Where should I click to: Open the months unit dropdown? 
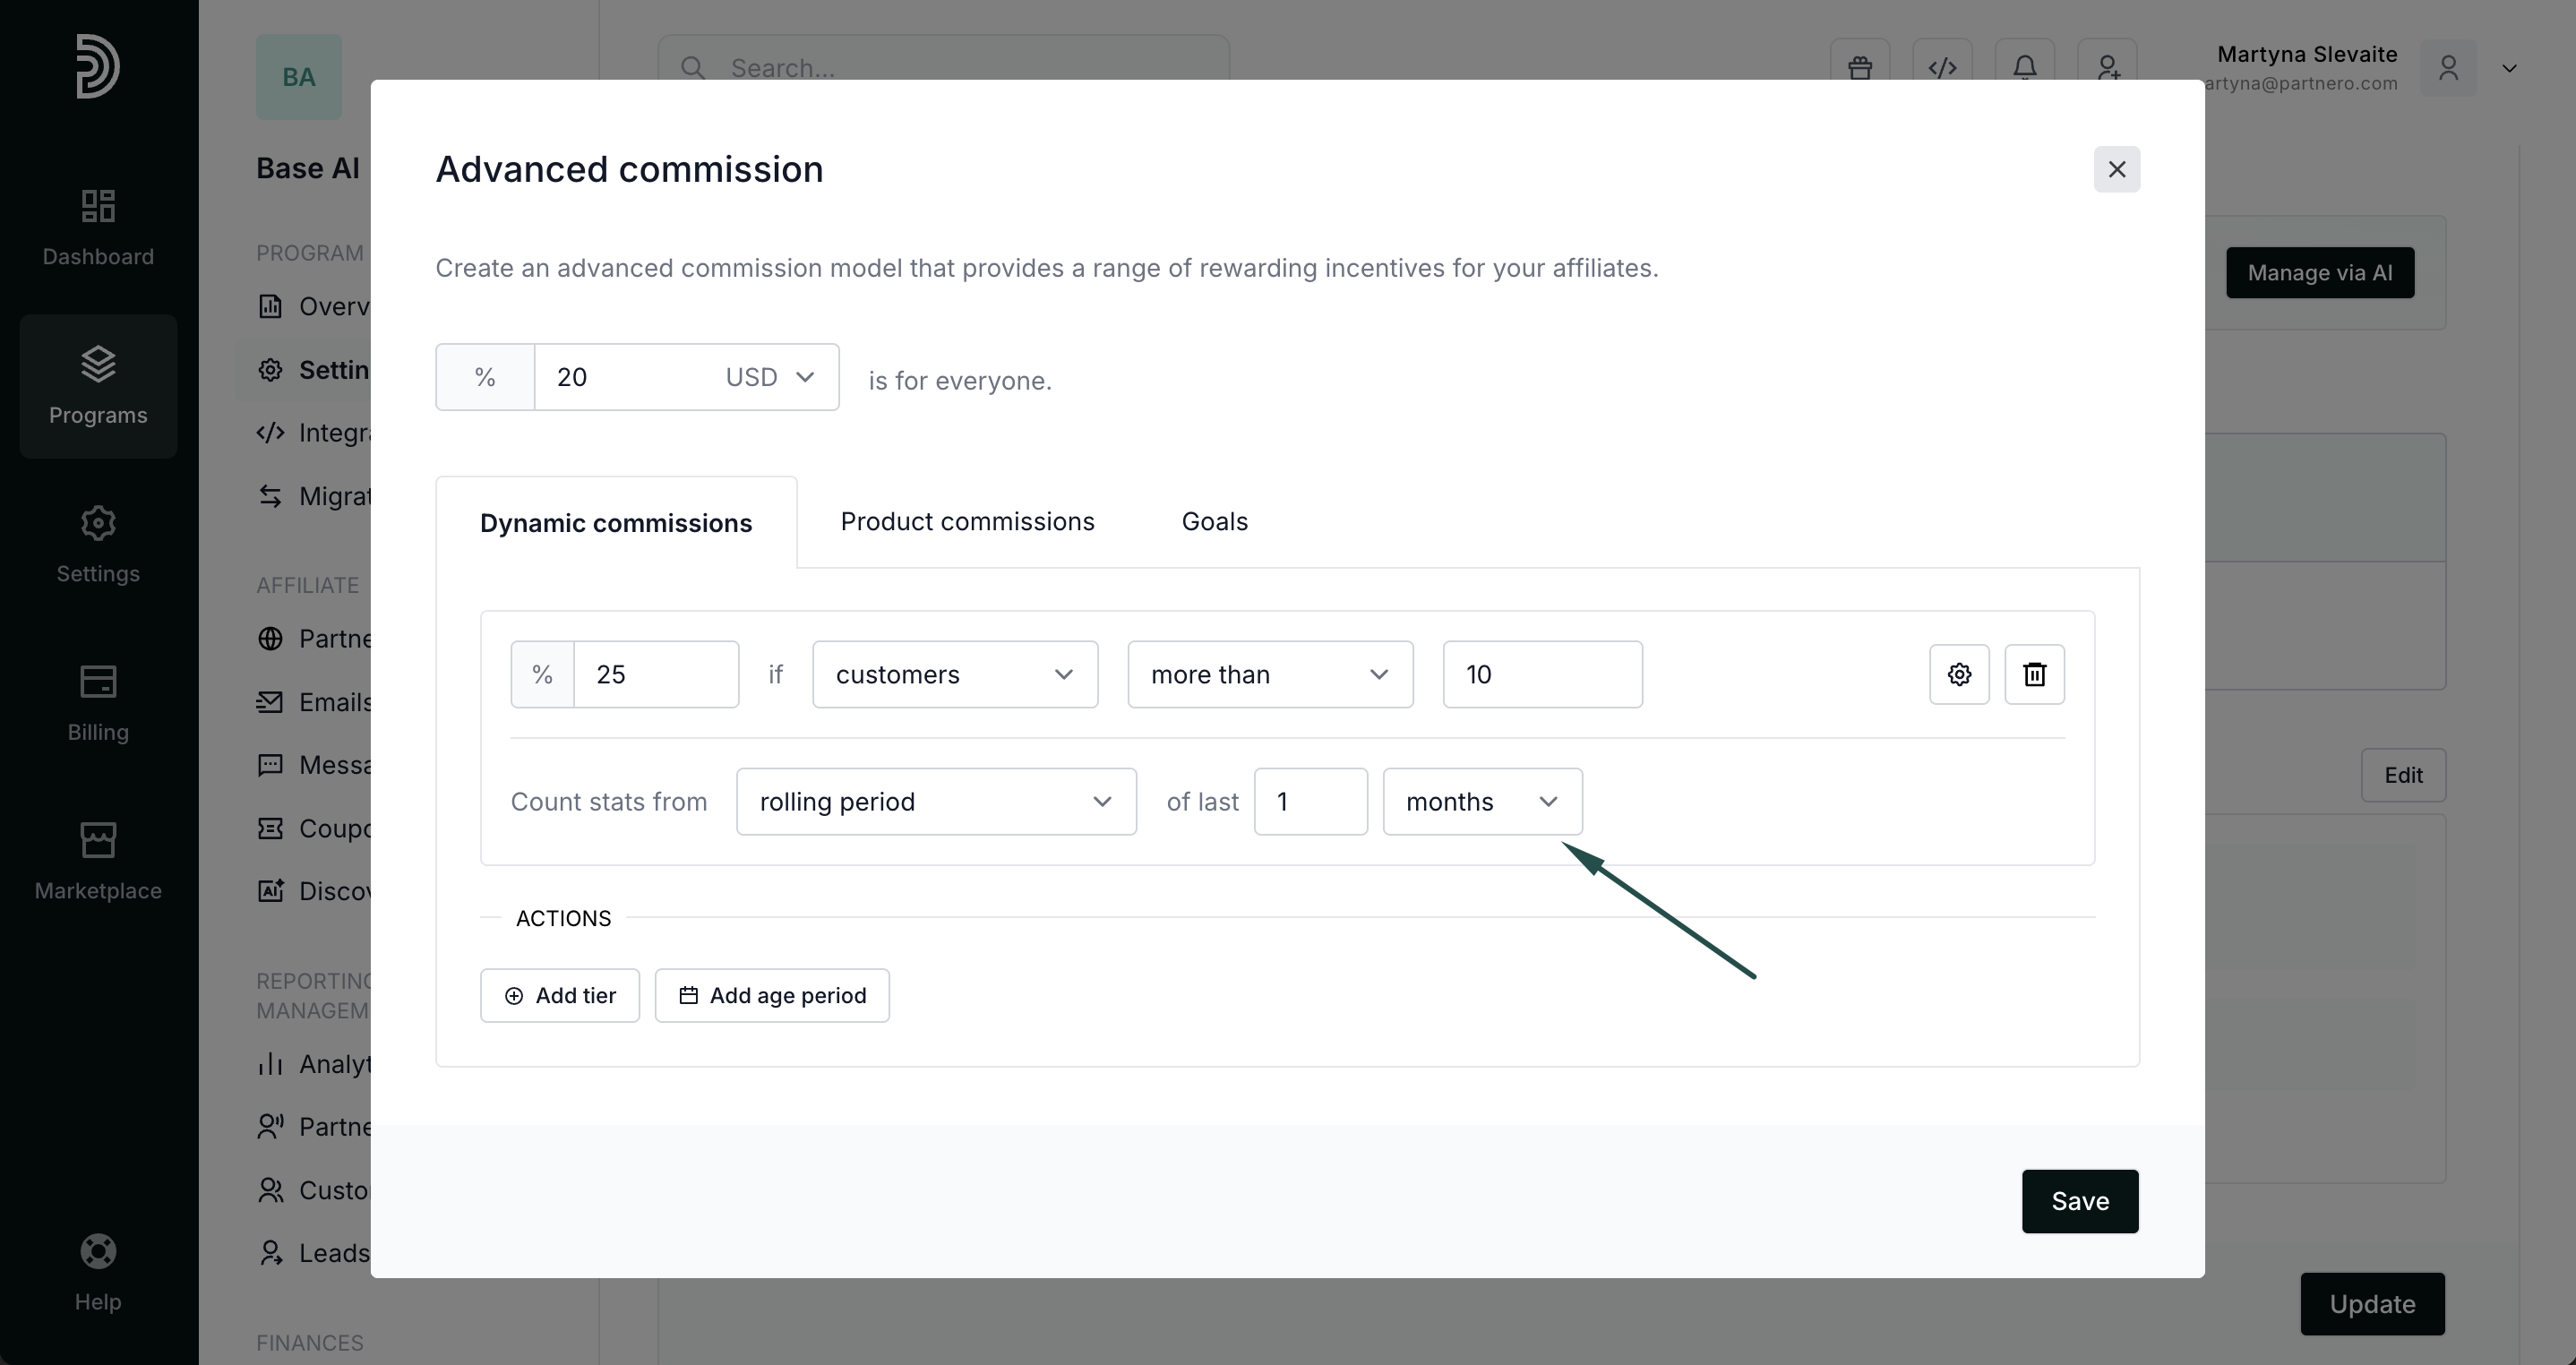click(x=1481, y=801)
